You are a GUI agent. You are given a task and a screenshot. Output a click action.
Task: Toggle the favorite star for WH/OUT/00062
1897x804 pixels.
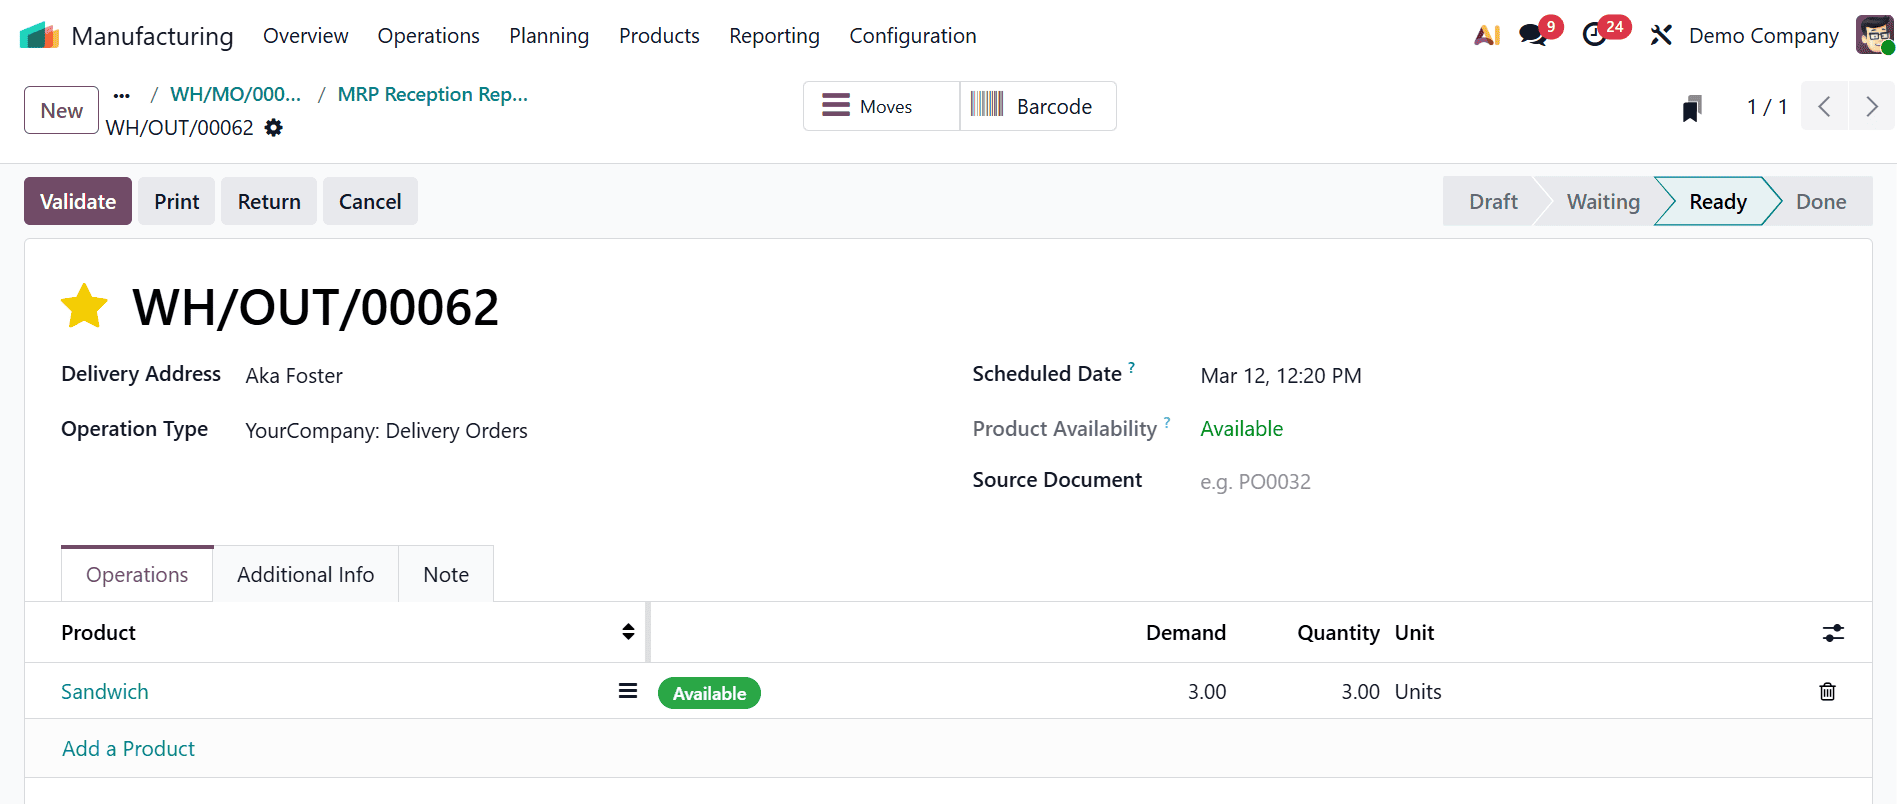(x=84, y=306)
